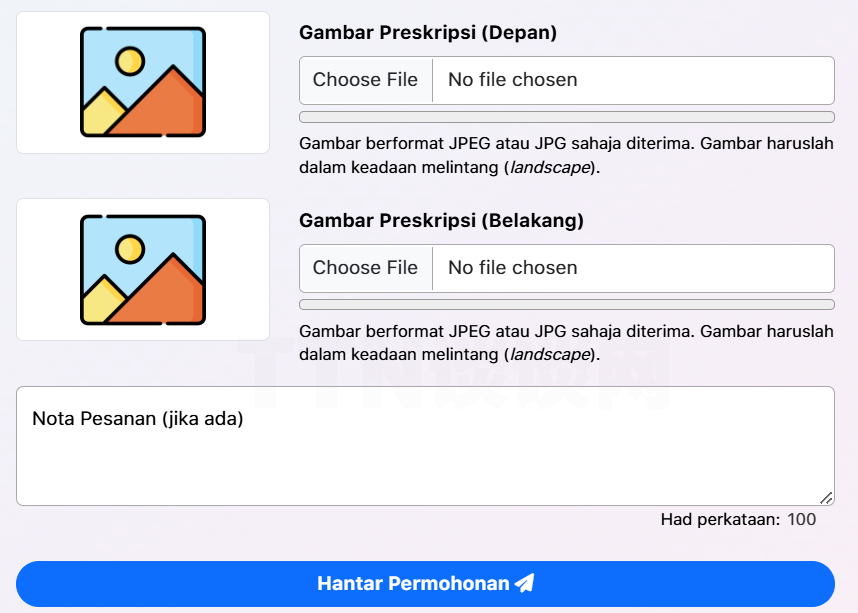Click the Gambar Preskripsi (Belakang) label
The image size is (858, 613).
[x=441, y=220]
